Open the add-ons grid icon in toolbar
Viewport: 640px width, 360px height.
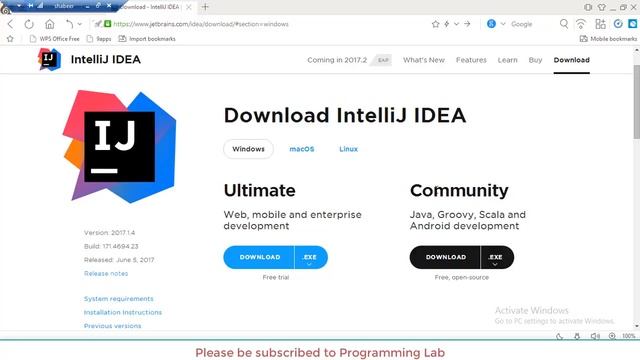click(x=600, y=24)
